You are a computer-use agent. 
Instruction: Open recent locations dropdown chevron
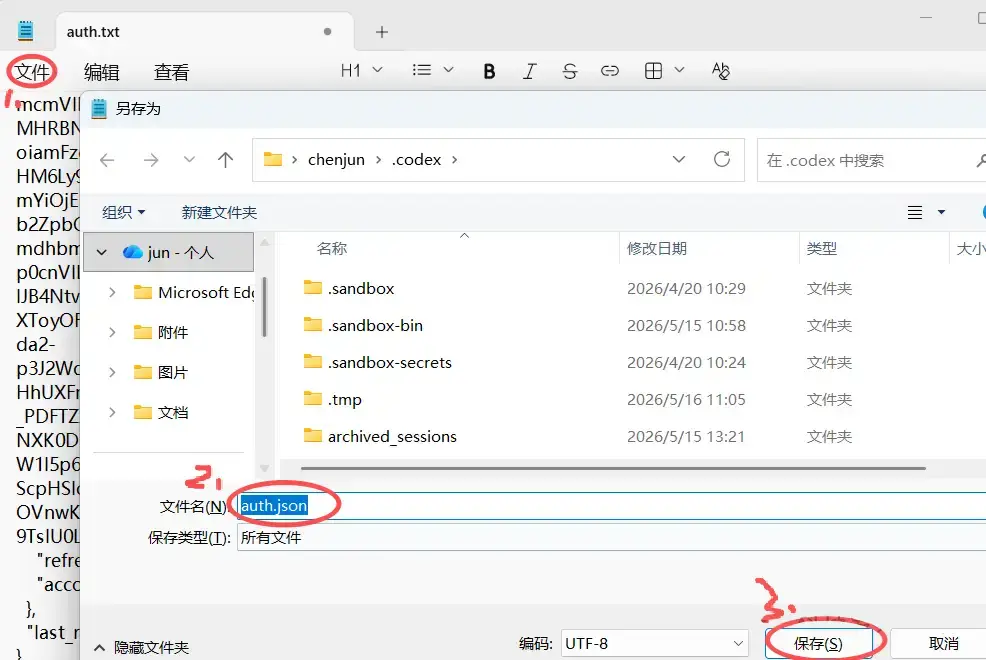click(189, 160)
